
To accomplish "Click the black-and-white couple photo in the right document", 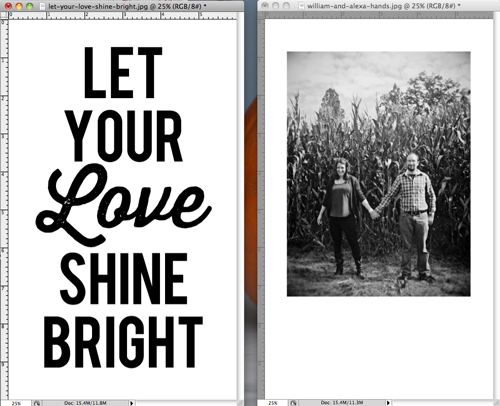I will pos(379,174).
